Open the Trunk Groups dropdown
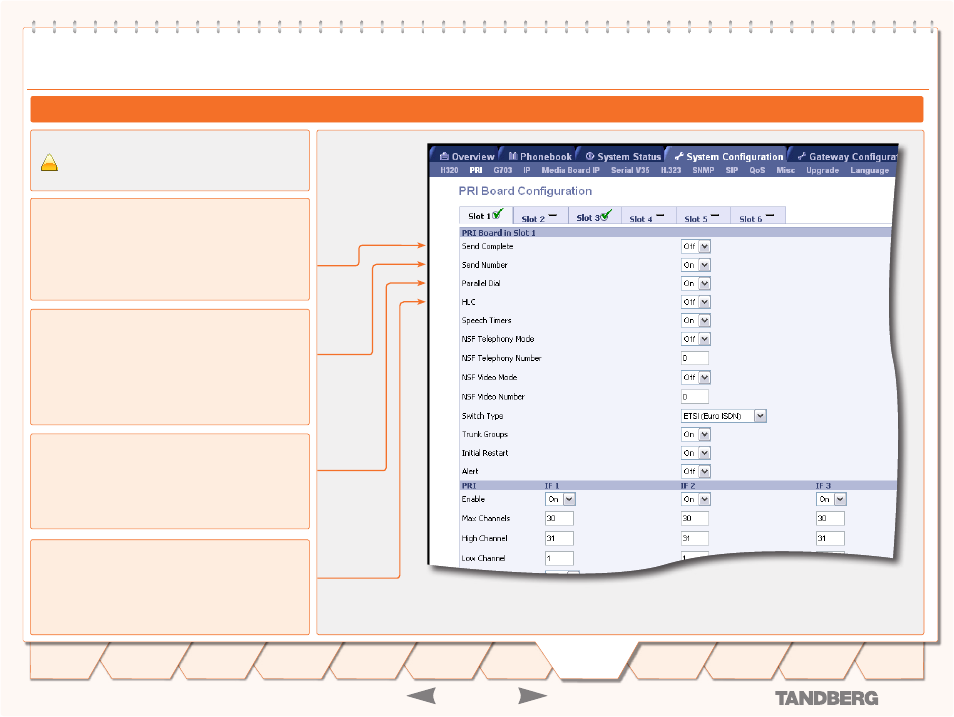 pos(695,435)
